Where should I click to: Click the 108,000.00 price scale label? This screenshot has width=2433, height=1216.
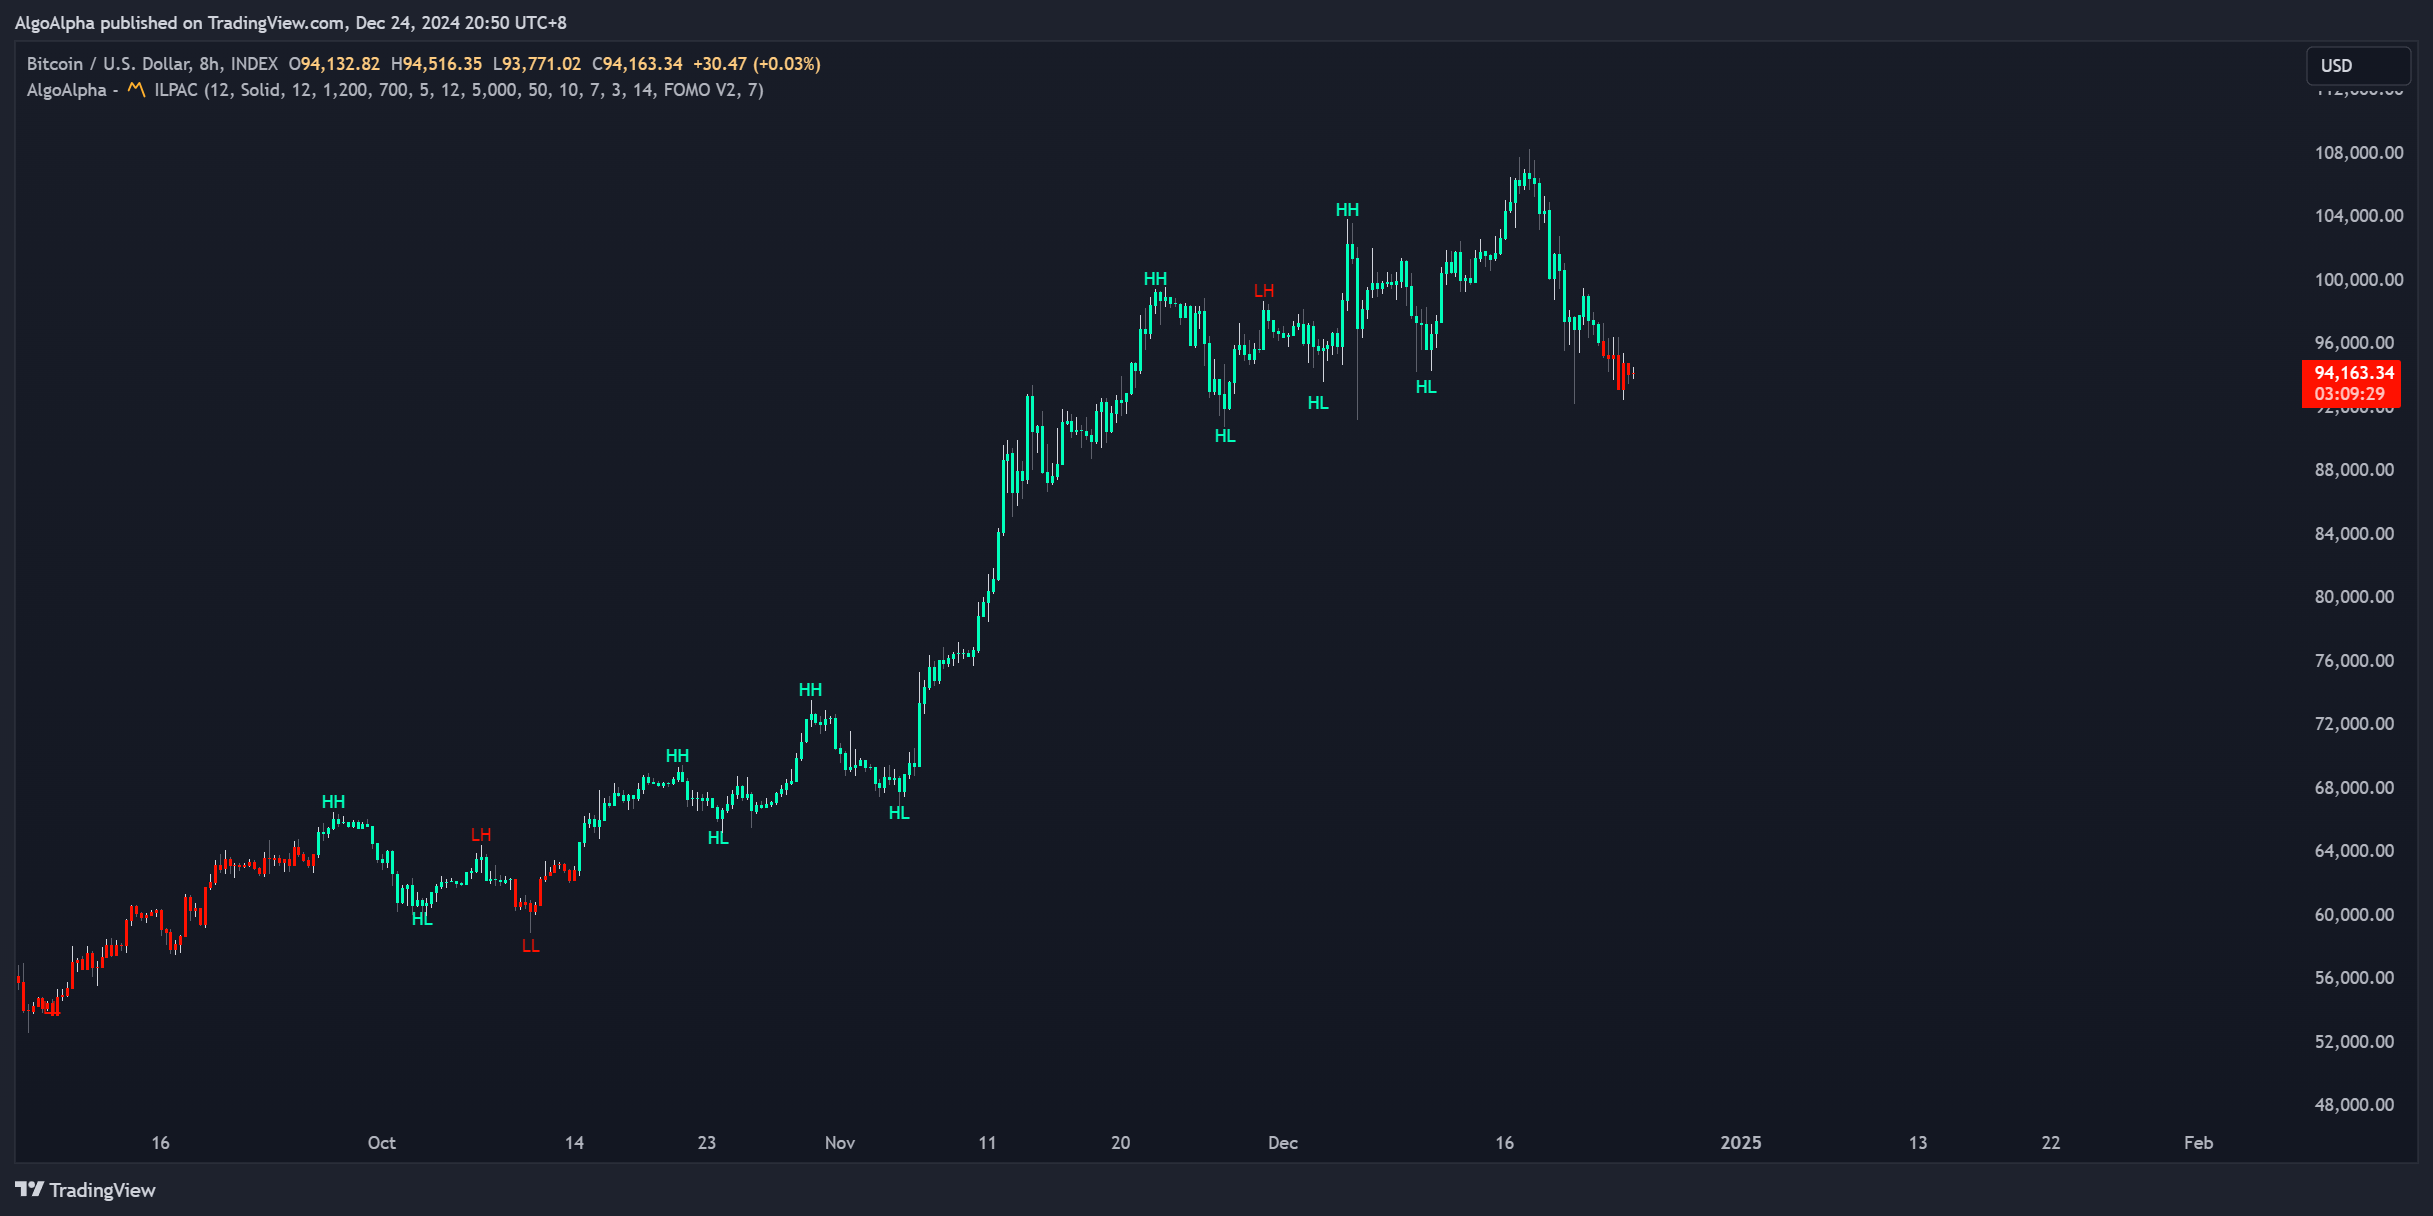point(2359,152)
